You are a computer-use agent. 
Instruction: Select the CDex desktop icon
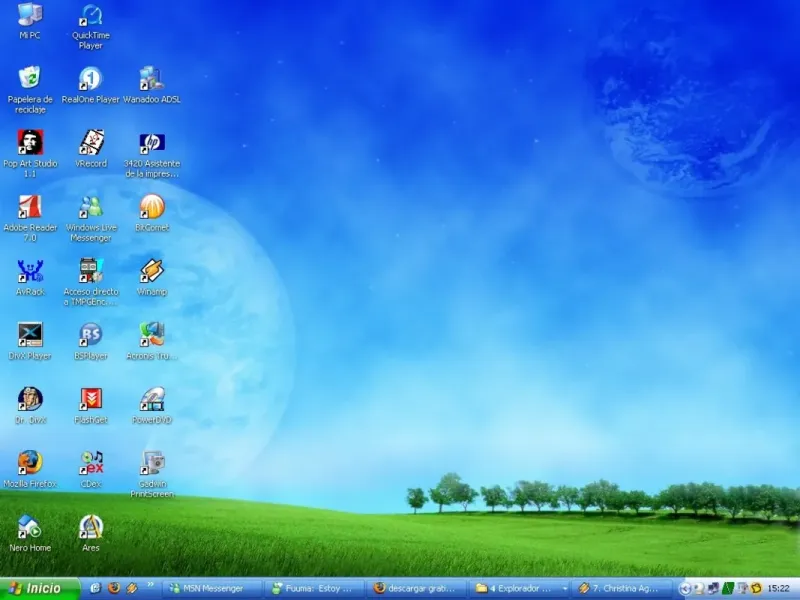tap(91, 469)
